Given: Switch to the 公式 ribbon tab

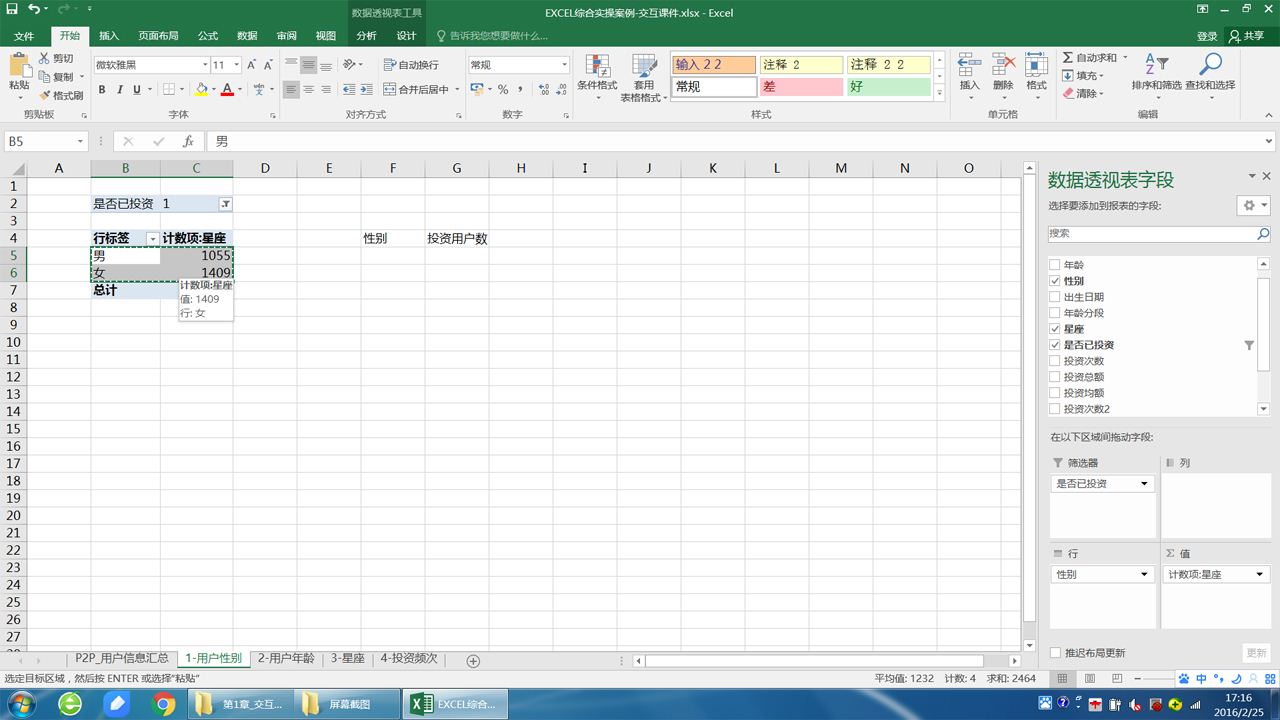Looking at the screenshot, I should click(x=208, y=36).
